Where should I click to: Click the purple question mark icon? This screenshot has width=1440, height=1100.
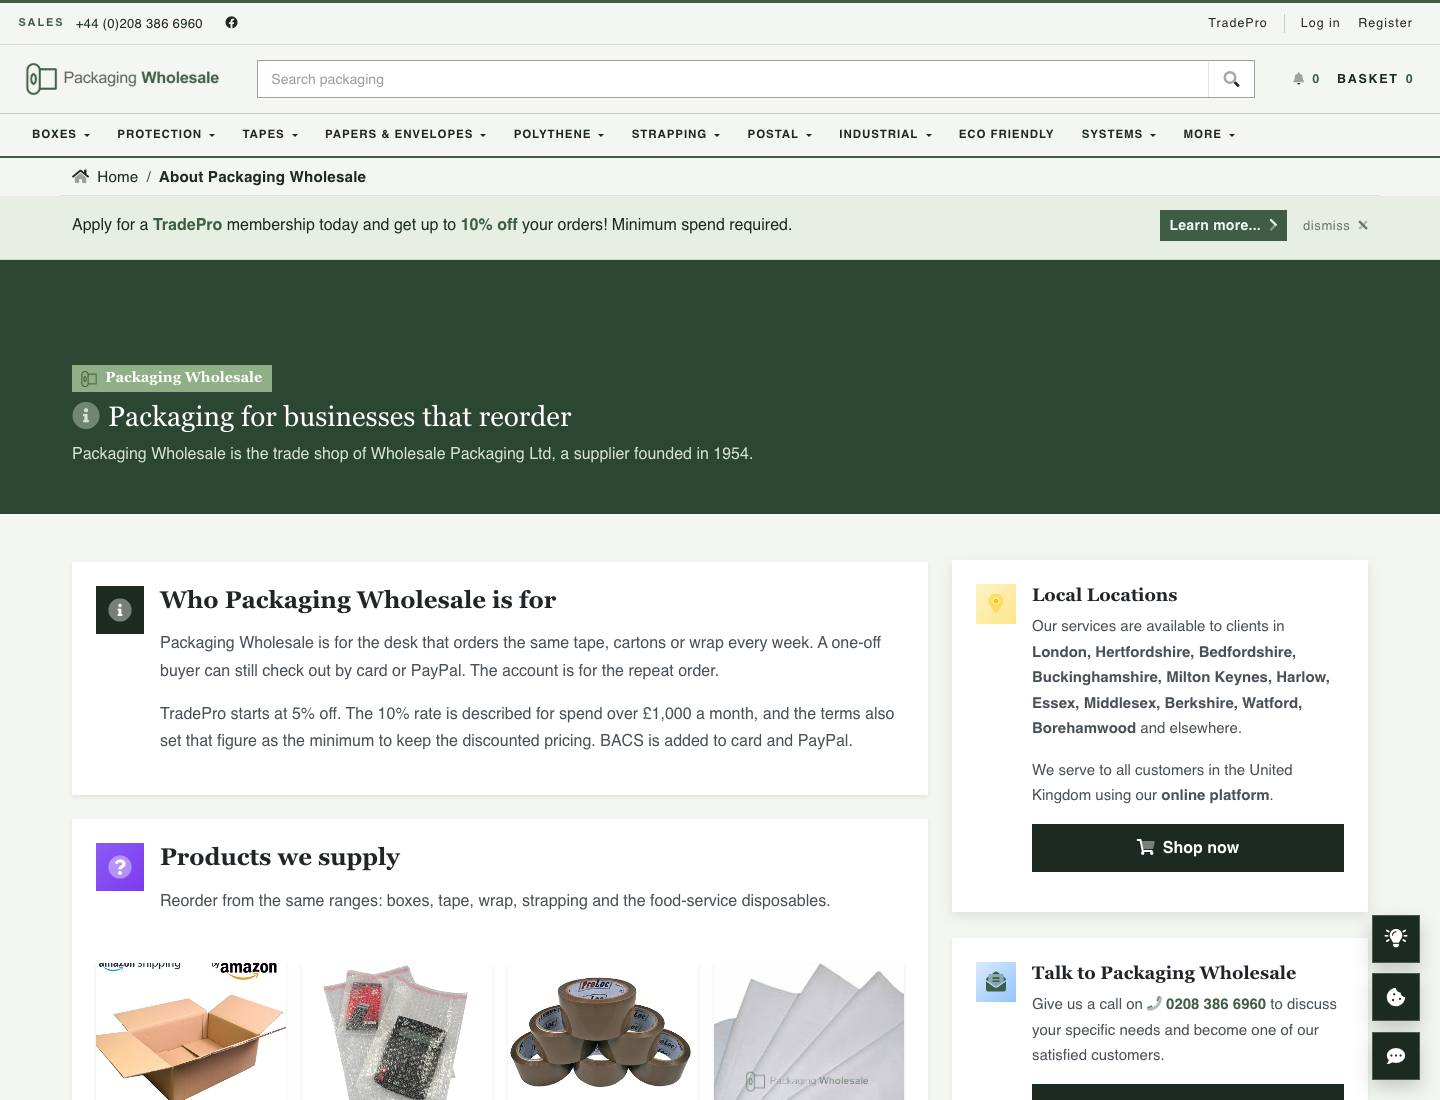click(x=120, y=867)
